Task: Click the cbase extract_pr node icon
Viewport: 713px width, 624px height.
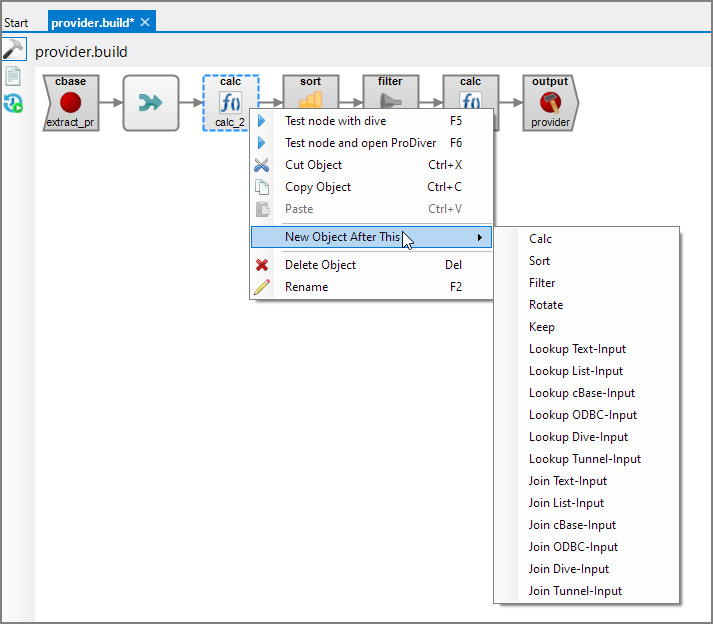Action: tap(70, 102)
